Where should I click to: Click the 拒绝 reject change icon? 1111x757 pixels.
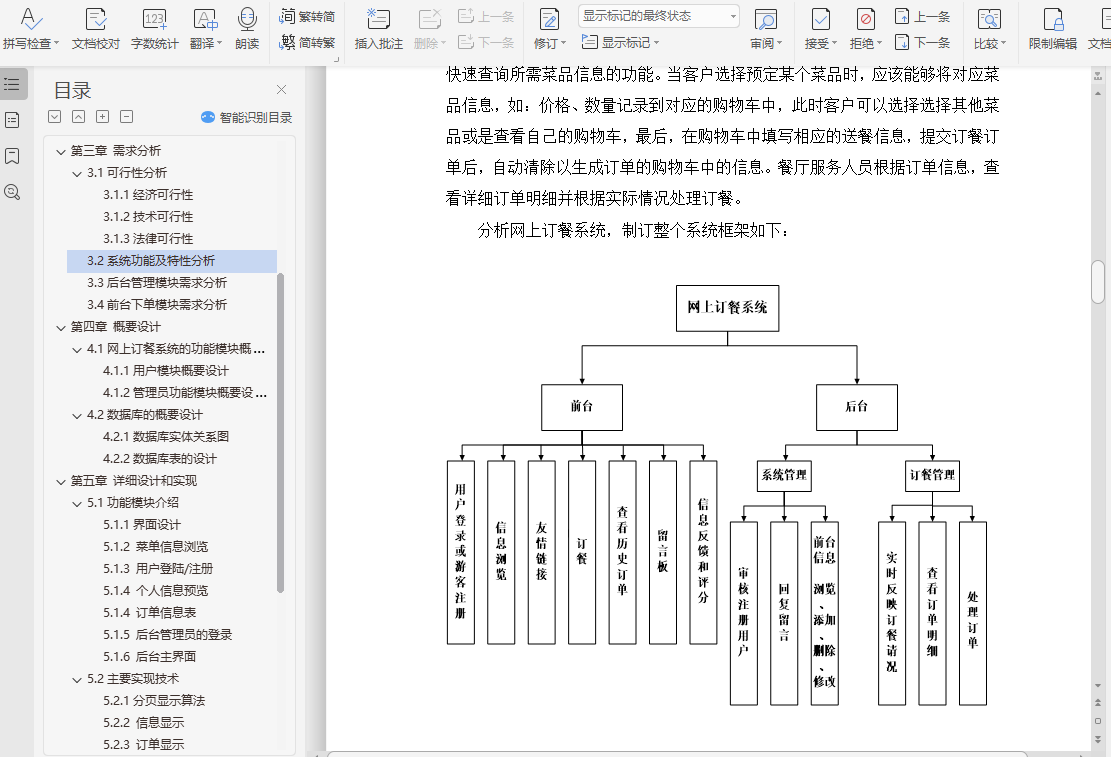point(865,20)
